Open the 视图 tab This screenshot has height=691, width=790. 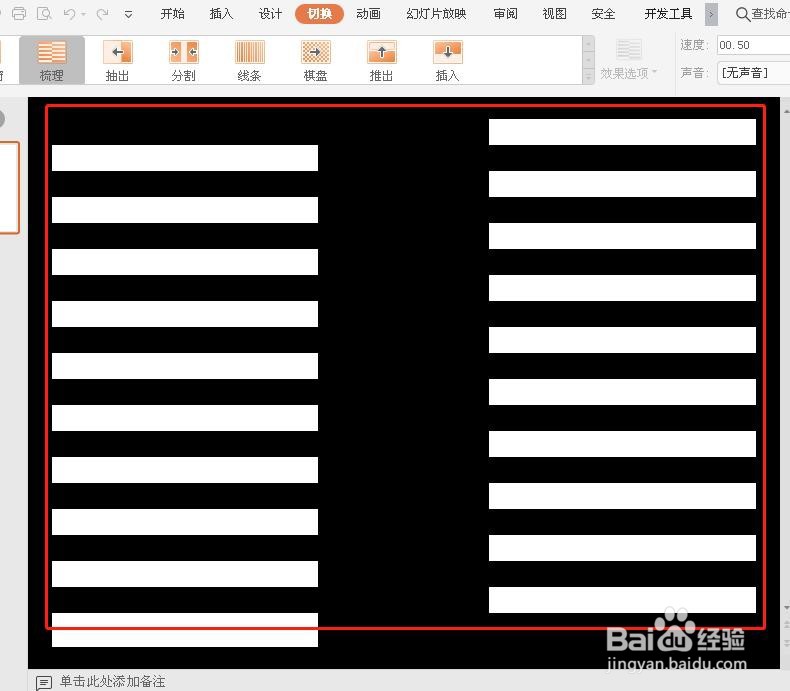coord(554,14)
